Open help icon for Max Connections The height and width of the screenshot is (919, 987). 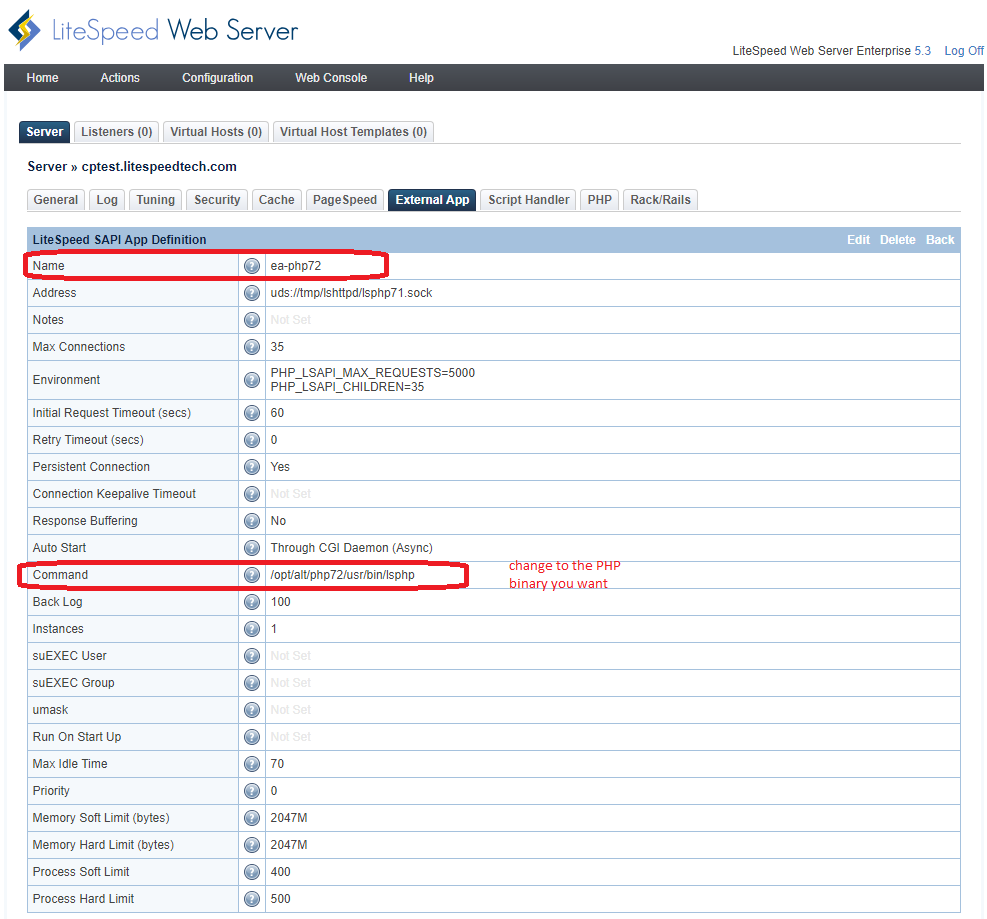252,347
